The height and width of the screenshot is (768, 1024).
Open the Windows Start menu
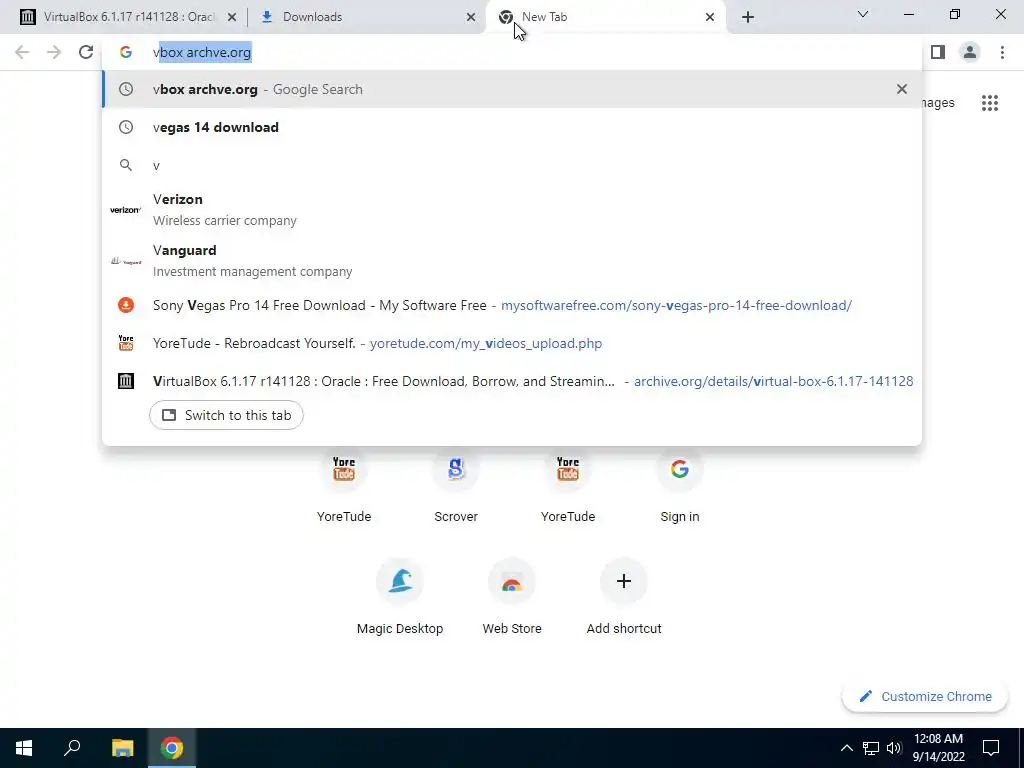click(24, 748)
